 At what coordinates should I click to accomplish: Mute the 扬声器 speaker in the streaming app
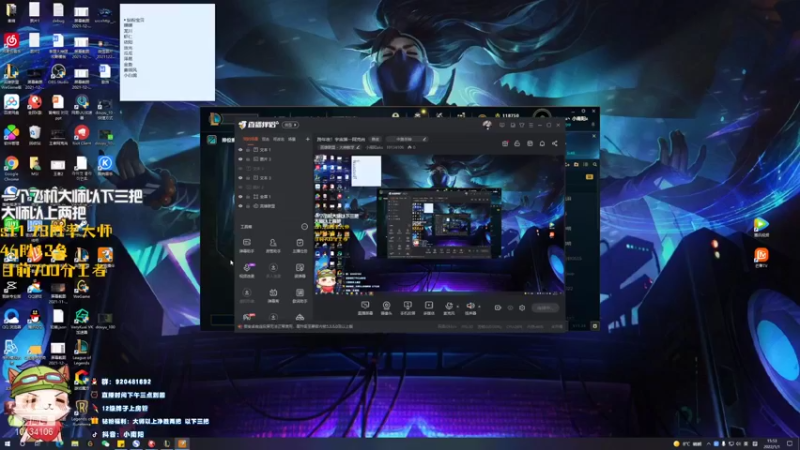click(x=470, y=308)
